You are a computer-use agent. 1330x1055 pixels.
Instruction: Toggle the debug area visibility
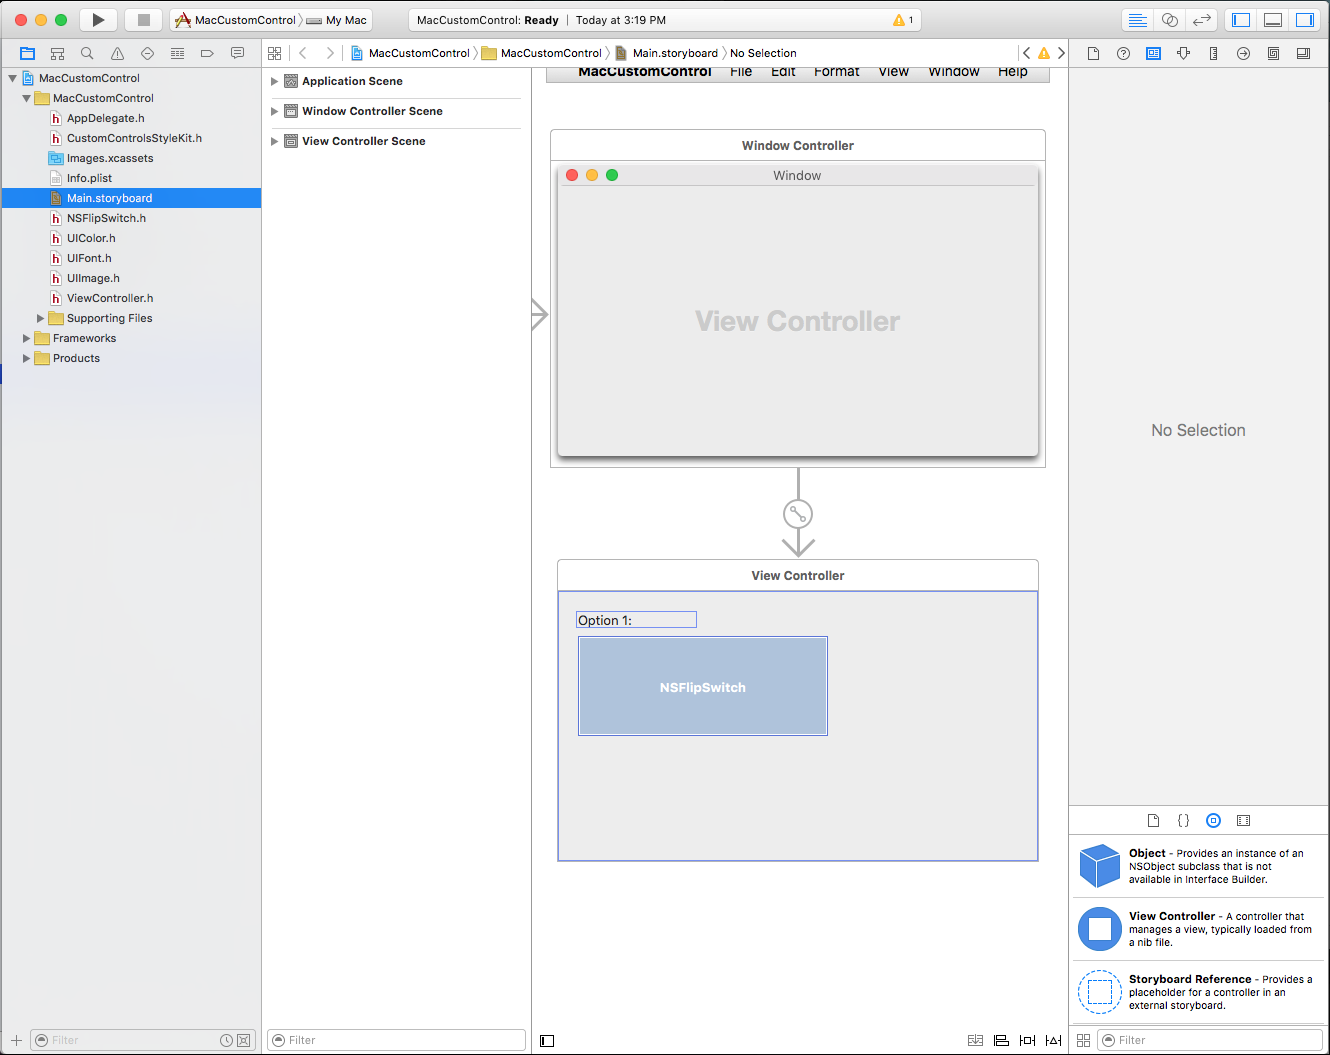(1272, 19)
